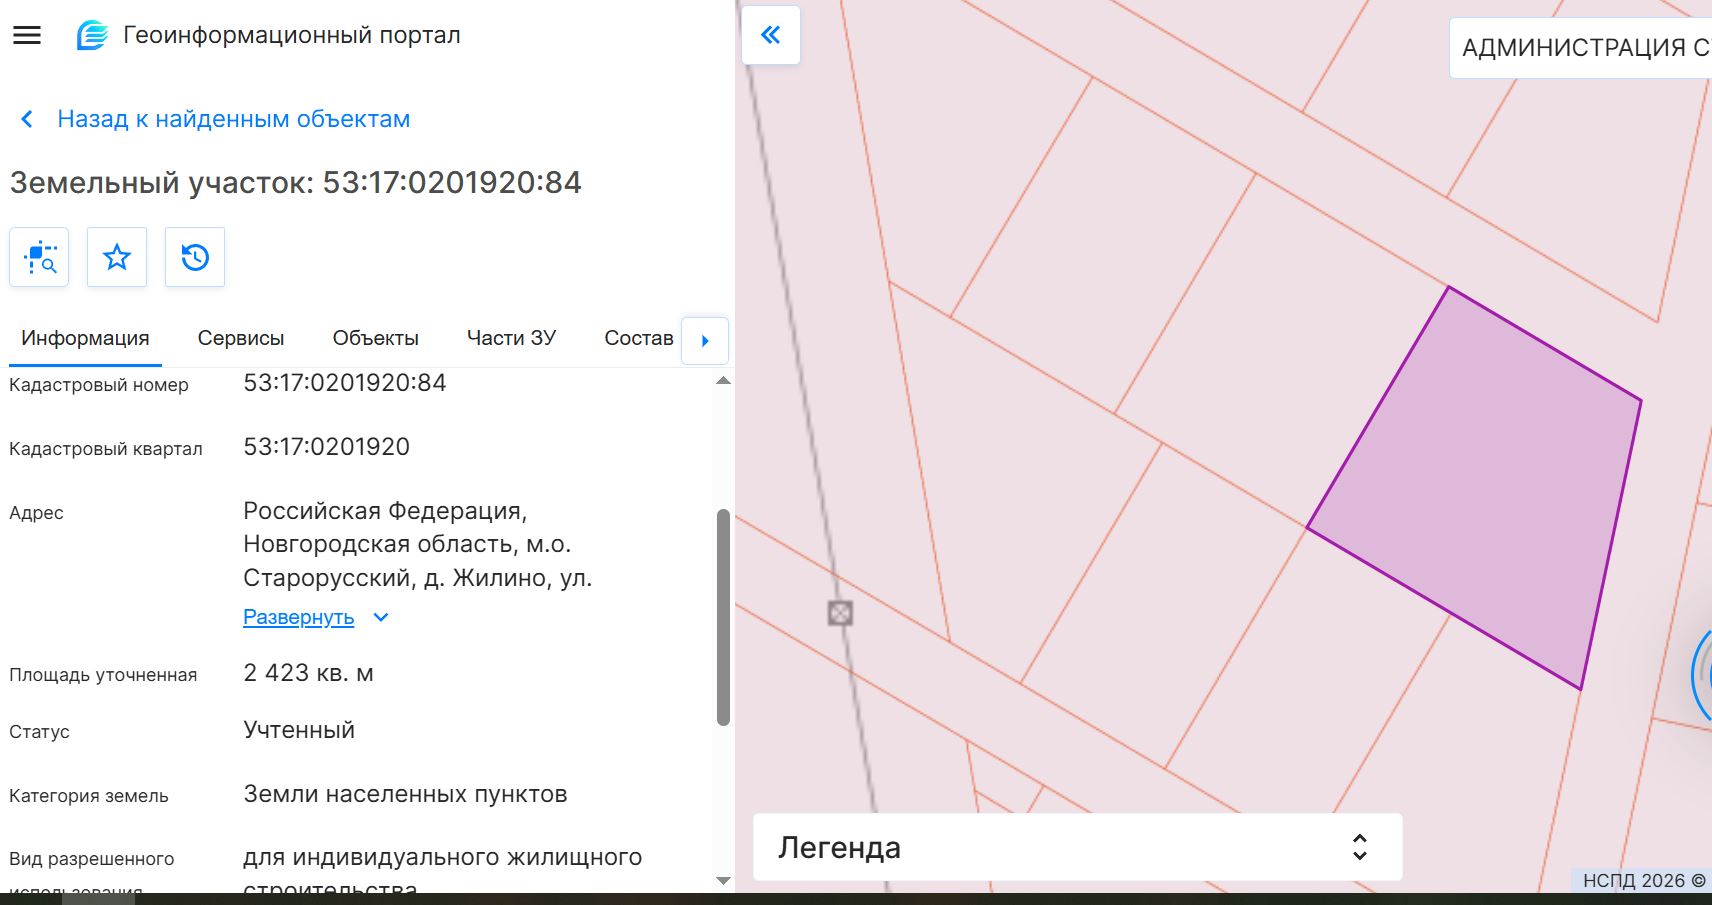1712x905 pixels.
Task: Collapse the side panel double-chevron button
Action: coord(771,35)
